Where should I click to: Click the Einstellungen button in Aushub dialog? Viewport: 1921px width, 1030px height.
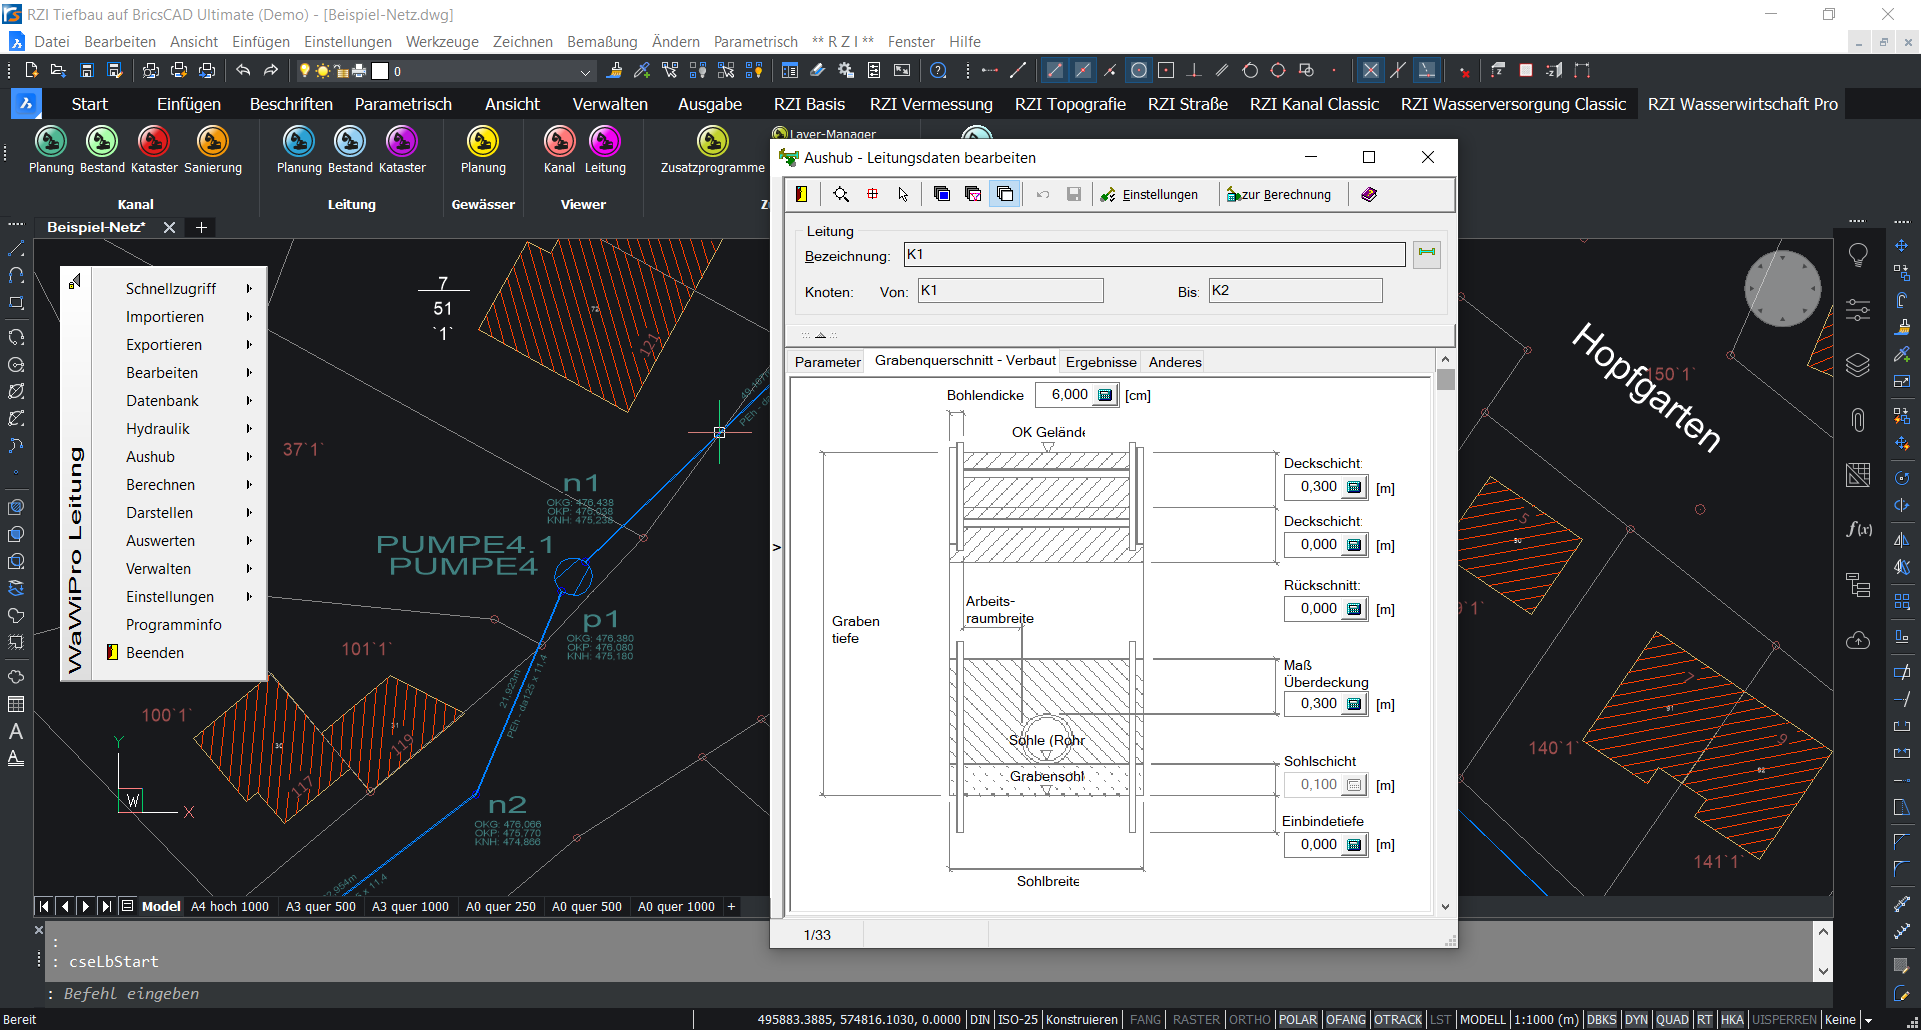(x=1149, y=194)
